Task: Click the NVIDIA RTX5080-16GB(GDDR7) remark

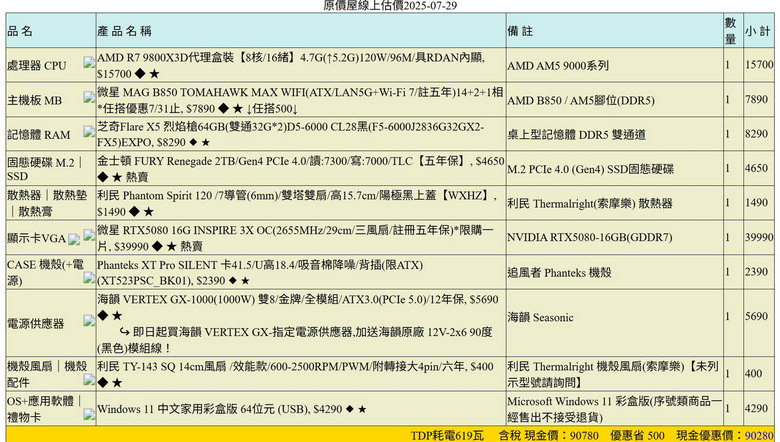Action: point(589,238)
